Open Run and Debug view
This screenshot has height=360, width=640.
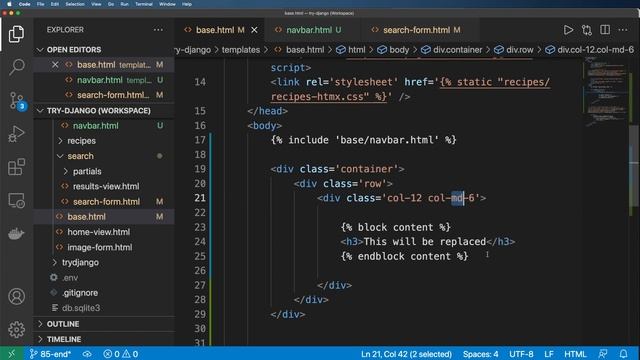click(16, 134)
